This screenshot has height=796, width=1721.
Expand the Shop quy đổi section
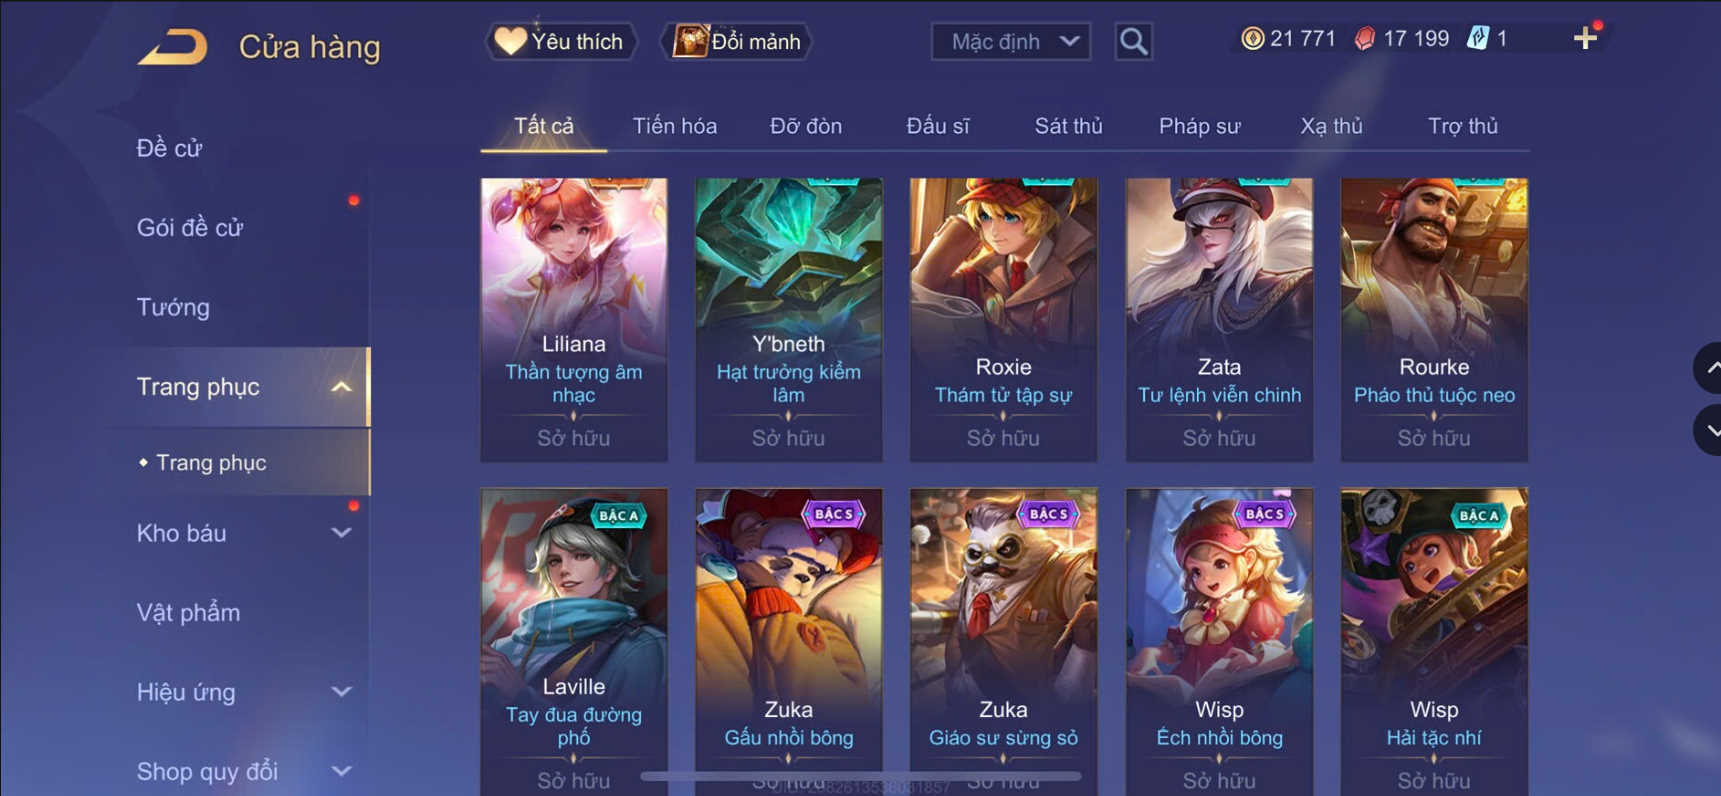341,771
